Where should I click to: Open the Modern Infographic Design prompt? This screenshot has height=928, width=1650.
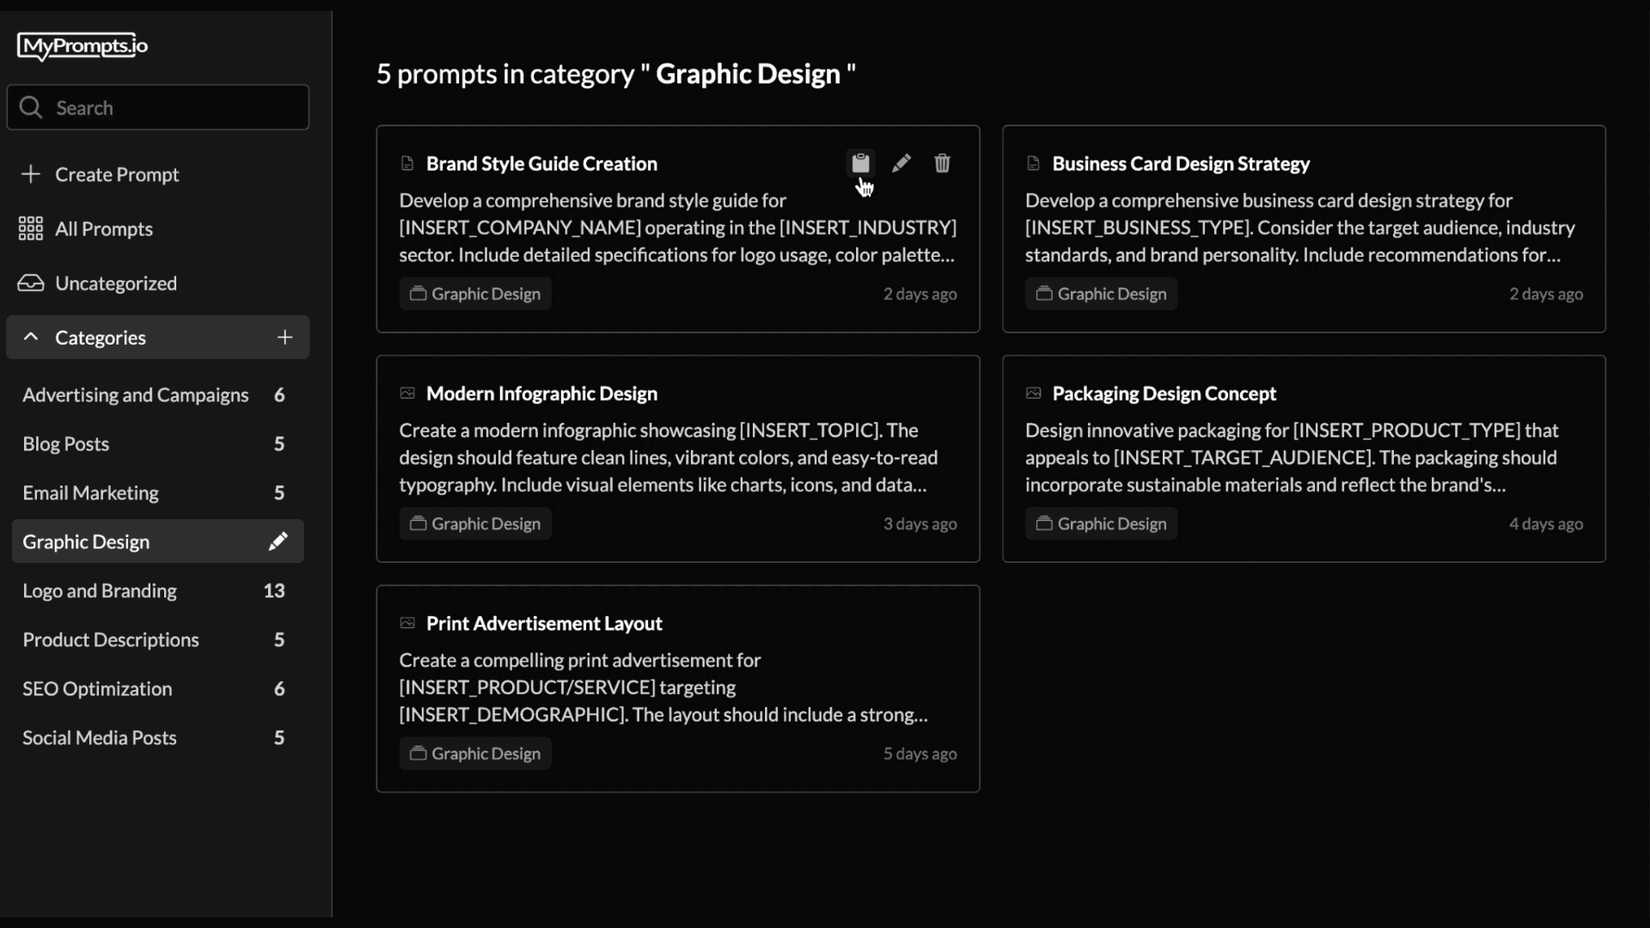click(541, 393)
